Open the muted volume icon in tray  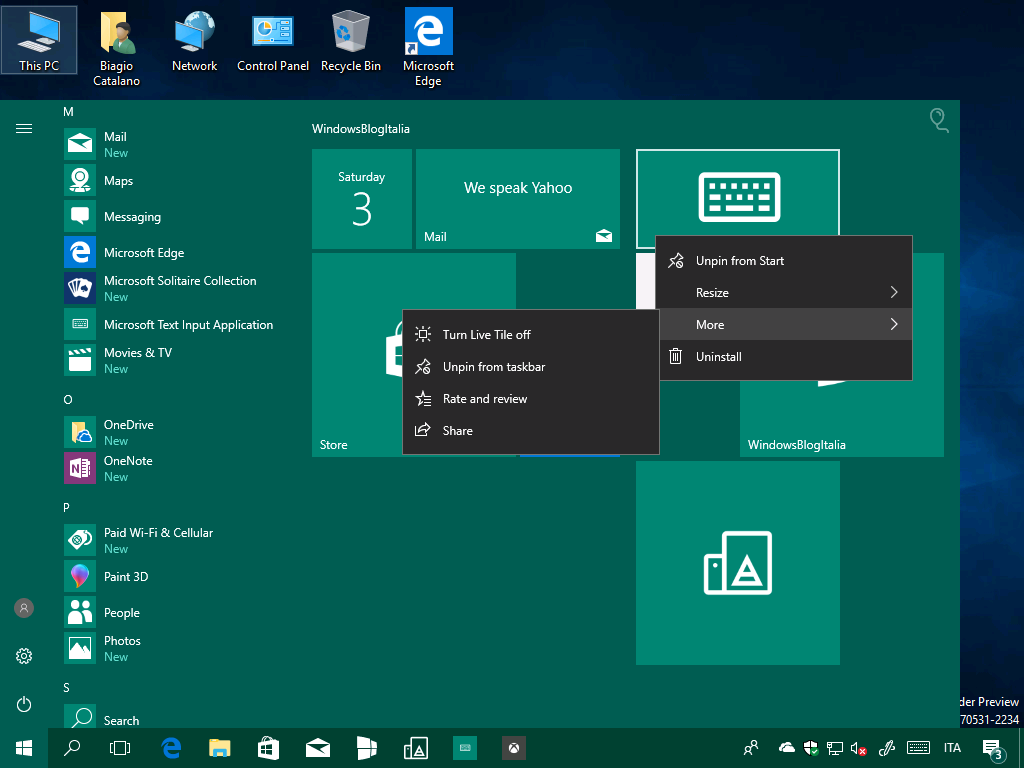tap(858, 748)
